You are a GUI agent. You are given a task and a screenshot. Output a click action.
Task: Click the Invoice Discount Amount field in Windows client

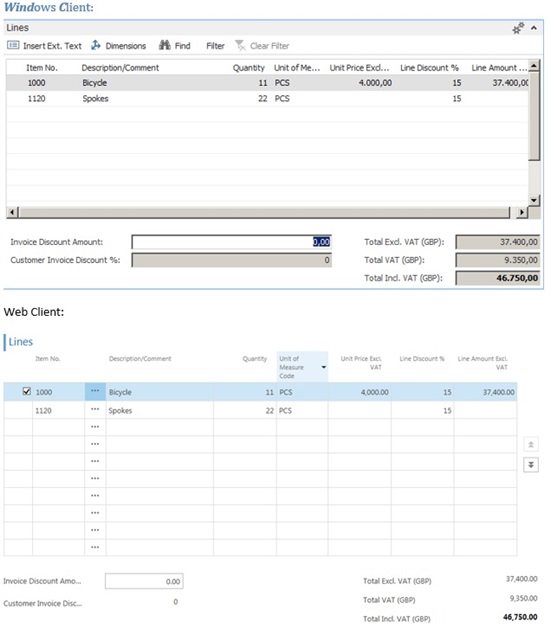tap(231, 242)
